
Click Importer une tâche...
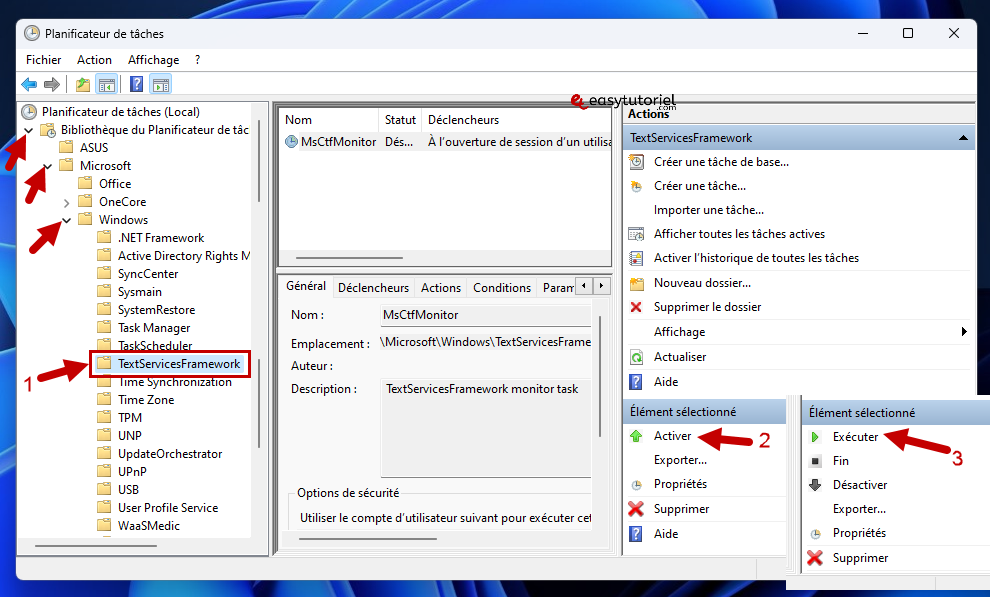click(708, 210)
